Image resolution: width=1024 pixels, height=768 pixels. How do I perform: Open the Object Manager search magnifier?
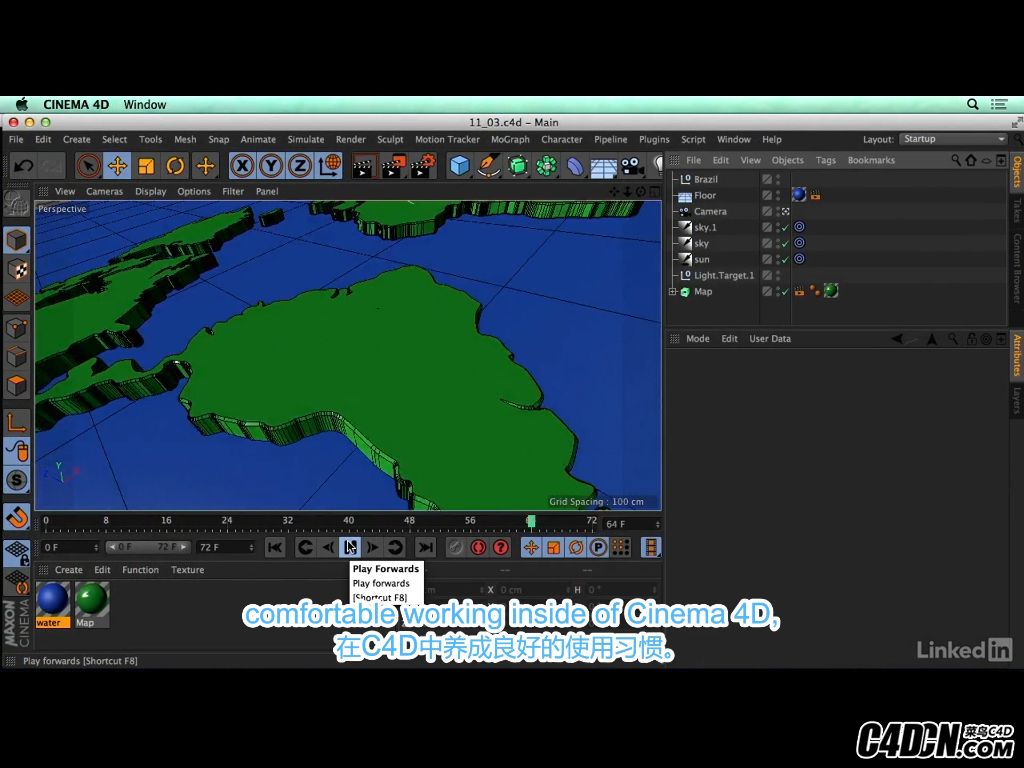(x=956, y=160)
